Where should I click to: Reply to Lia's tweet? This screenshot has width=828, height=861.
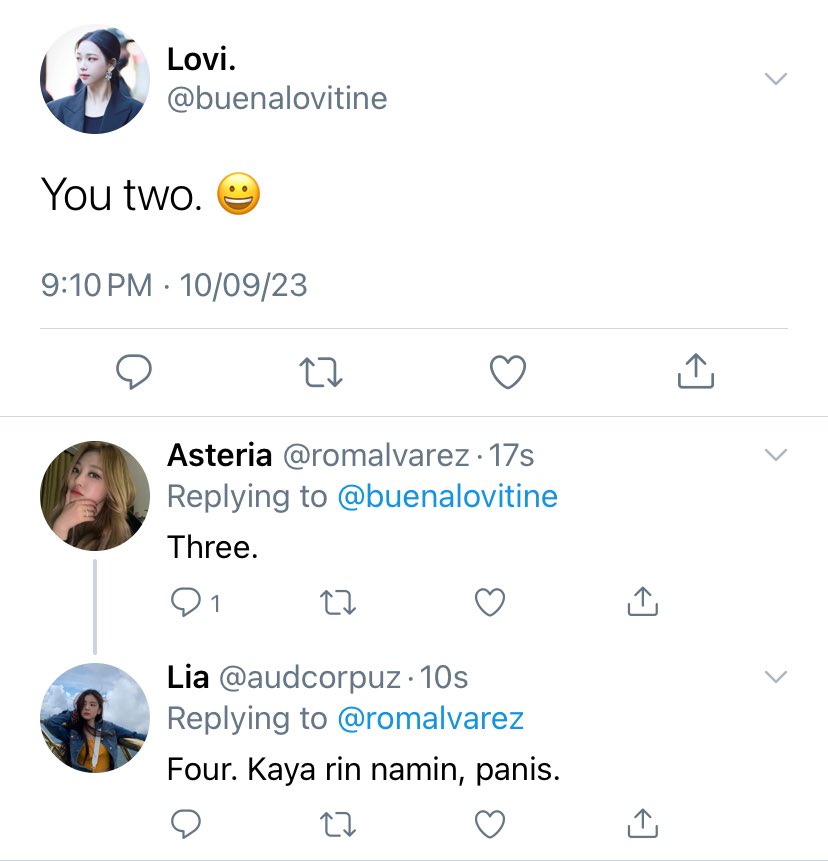click(x=186, y=824)
